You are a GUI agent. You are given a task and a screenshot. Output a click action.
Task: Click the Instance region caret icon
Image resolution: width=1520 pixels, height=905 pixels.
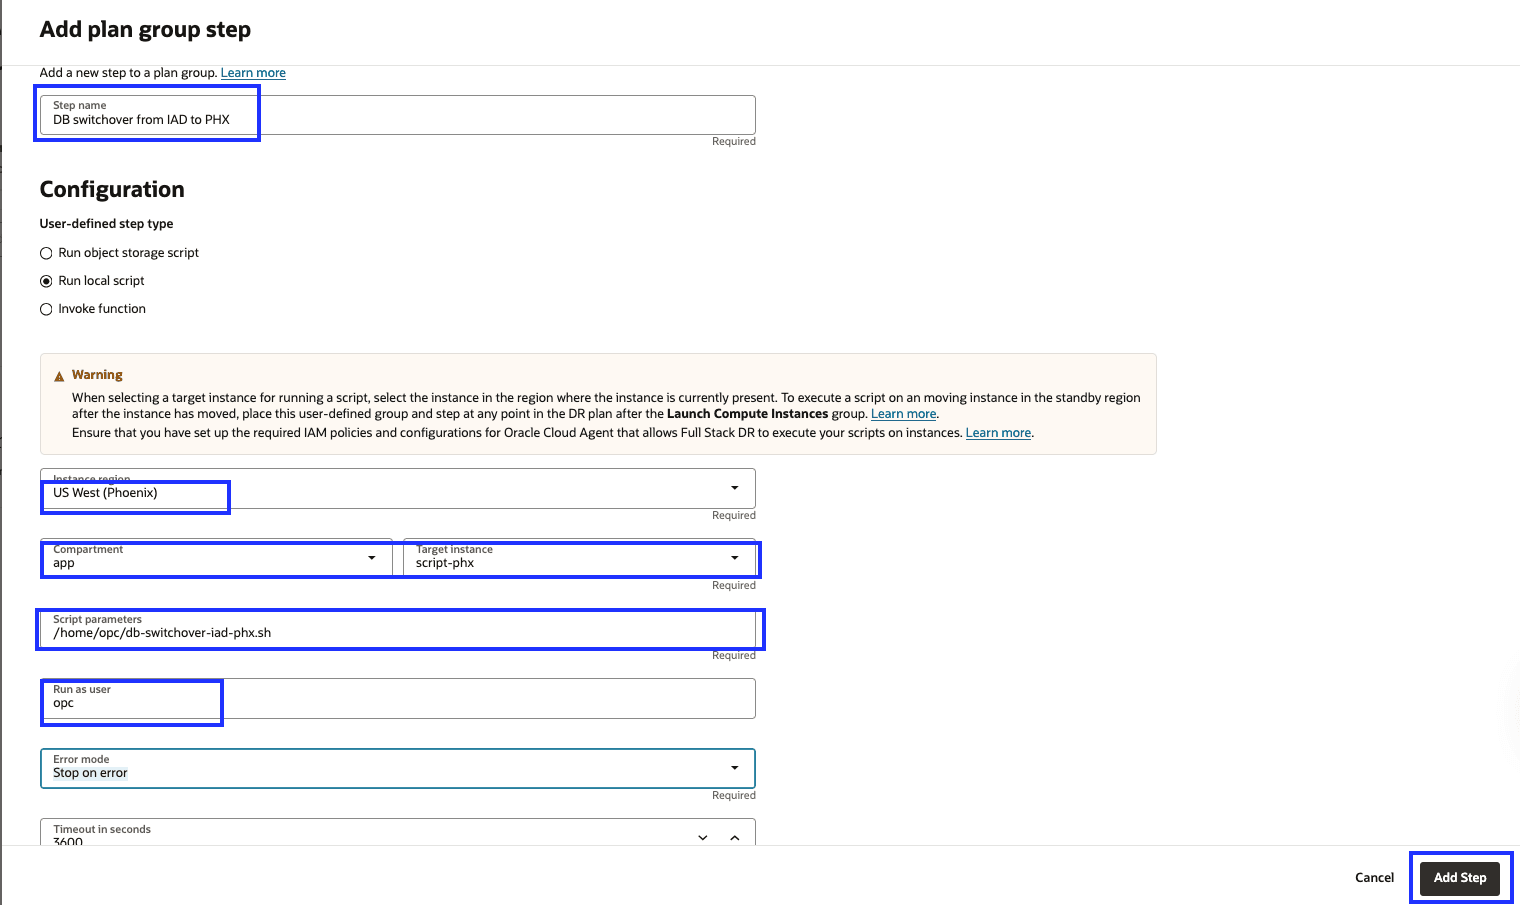735,488
